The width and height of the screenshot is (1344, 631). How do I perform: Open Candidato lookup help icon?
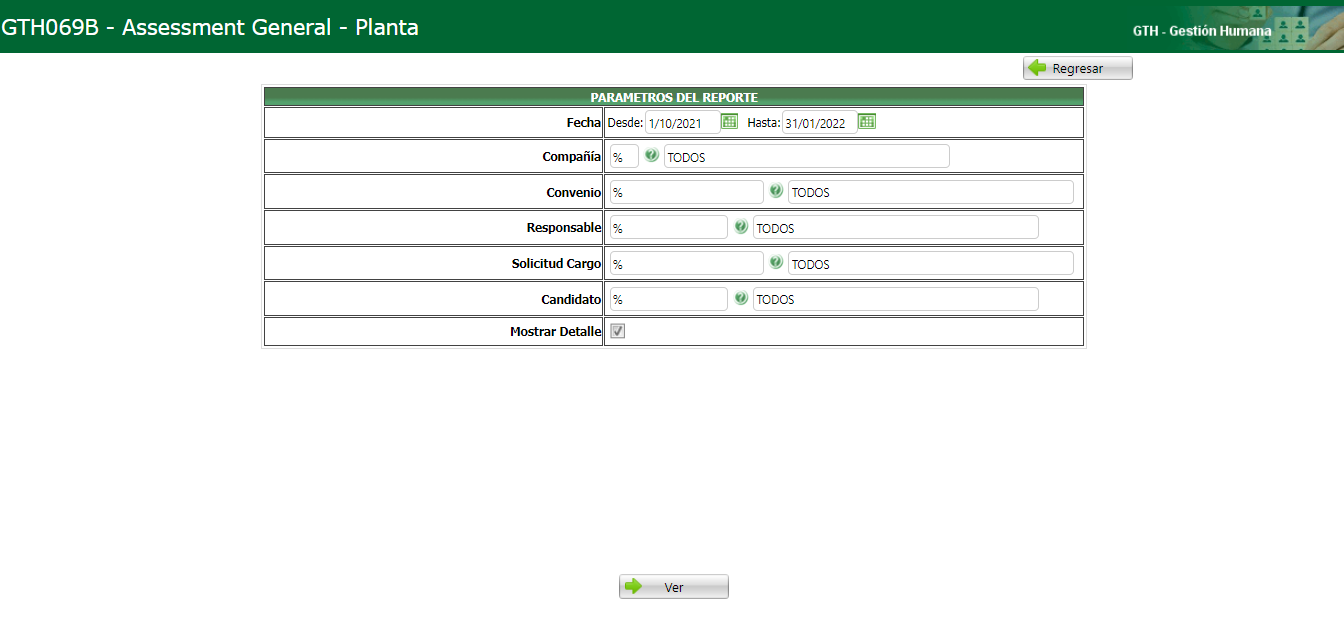point(741,298)
